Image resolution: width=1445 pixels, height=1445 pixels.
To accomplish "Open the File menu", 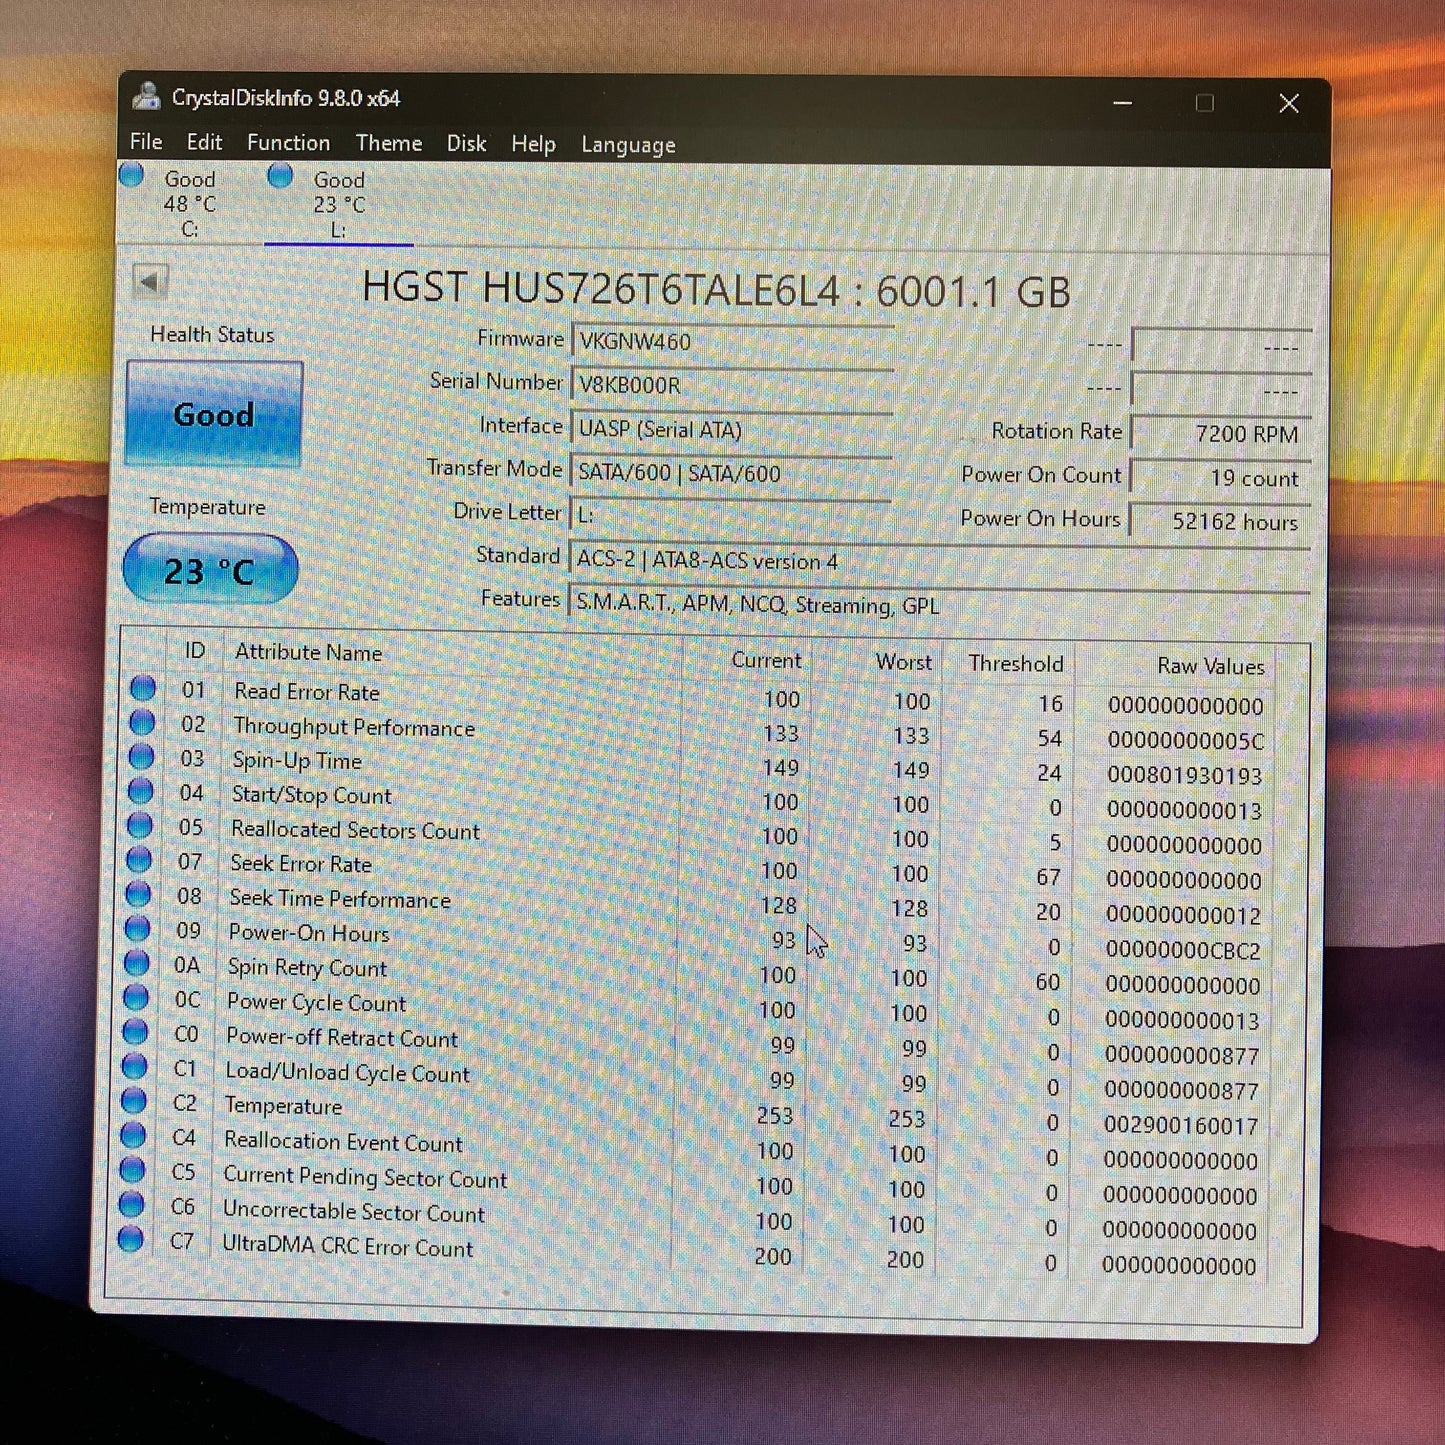I will (x=146, y=142).
